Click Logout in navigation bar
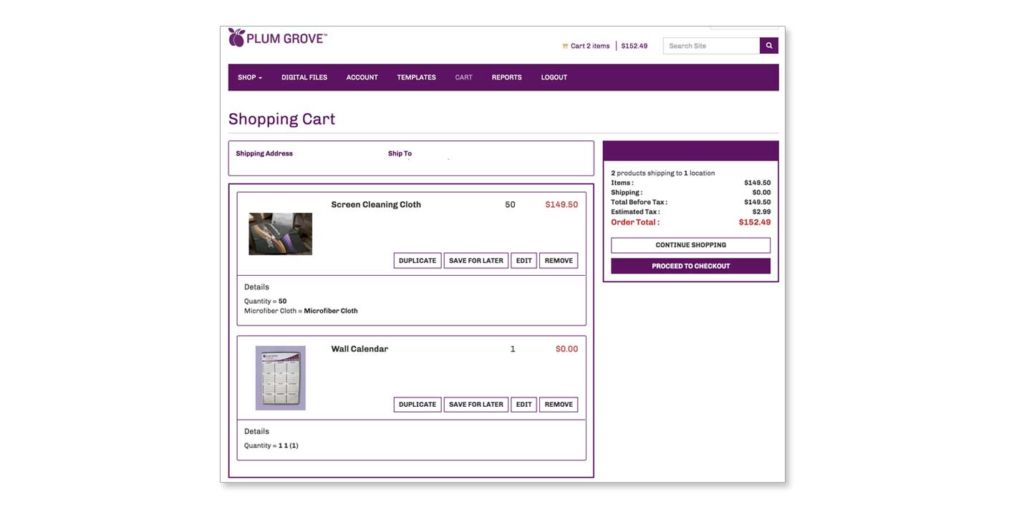1024x510 pixels. [x=554, y=78]
